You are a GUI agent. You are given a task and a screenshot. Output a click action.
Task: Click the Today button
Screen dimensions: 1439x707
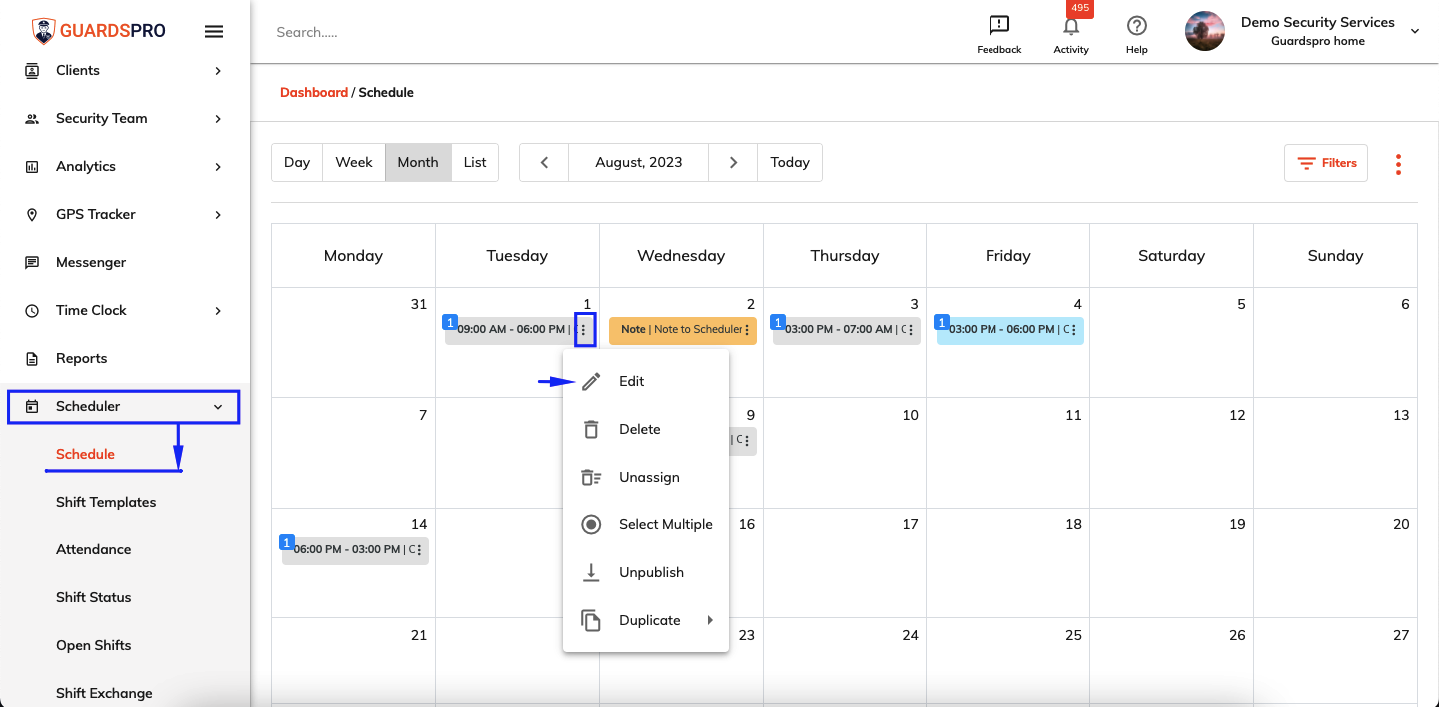pyautogui.click(x=789, y=162)
